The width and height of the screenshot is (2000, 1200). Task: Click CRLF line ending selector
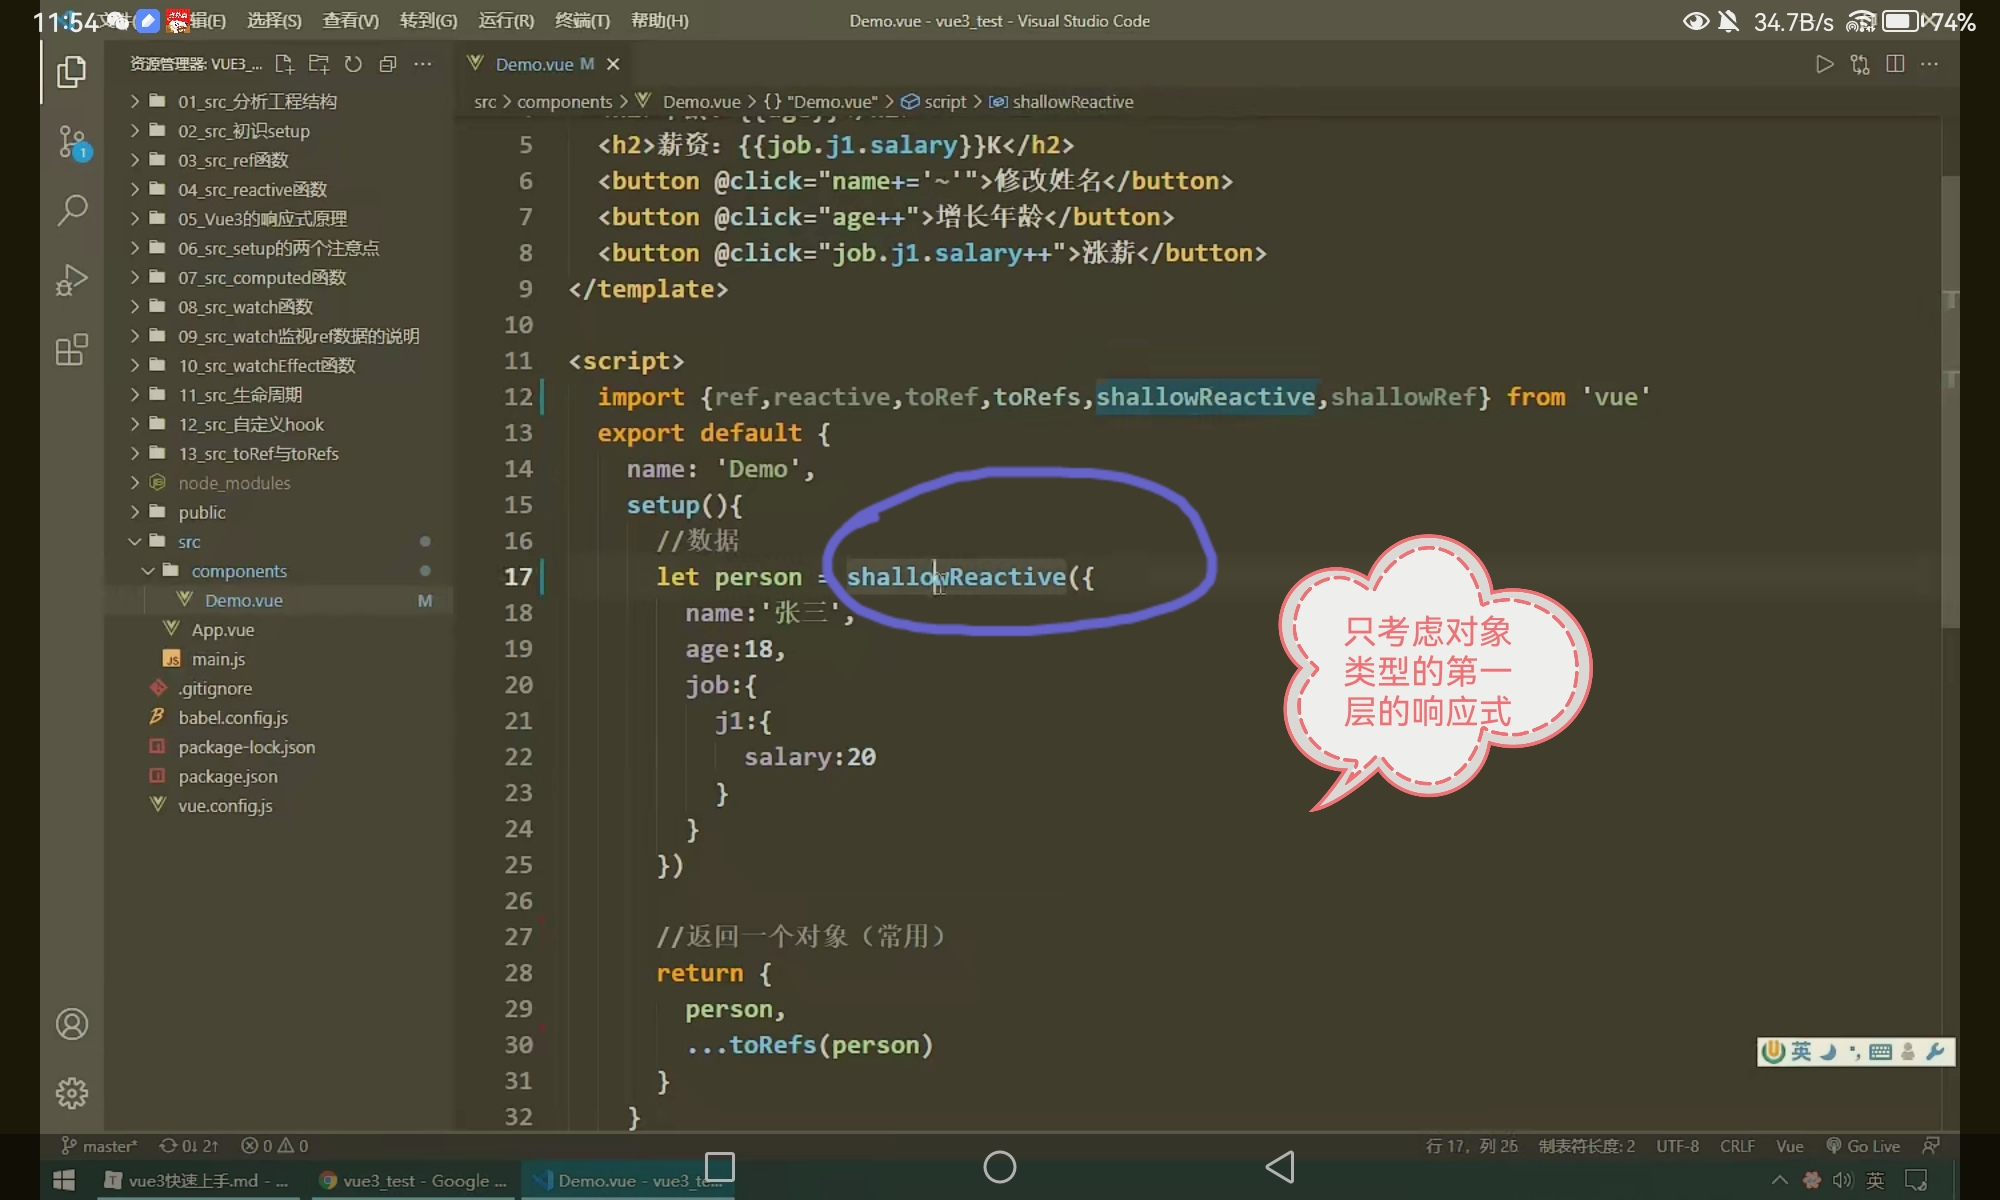[1737, 1146]
